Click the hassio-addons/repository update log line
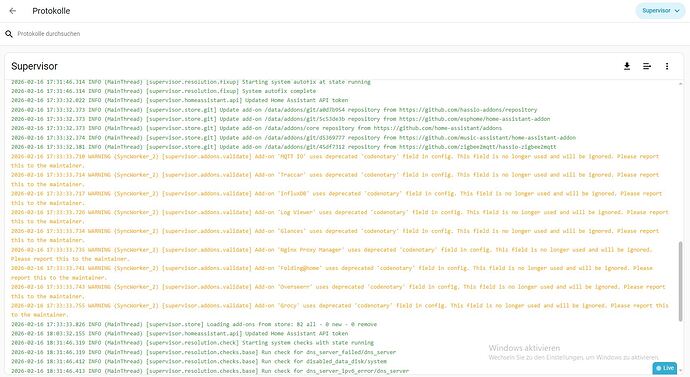The height and width of the screenshot is (377, 690). [274, 110]
